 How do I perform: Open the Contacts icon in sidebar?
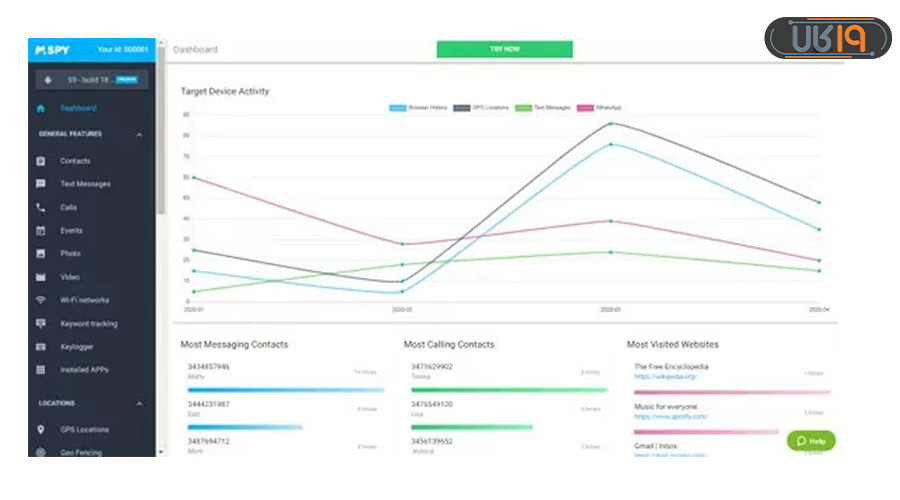[41, 161]
